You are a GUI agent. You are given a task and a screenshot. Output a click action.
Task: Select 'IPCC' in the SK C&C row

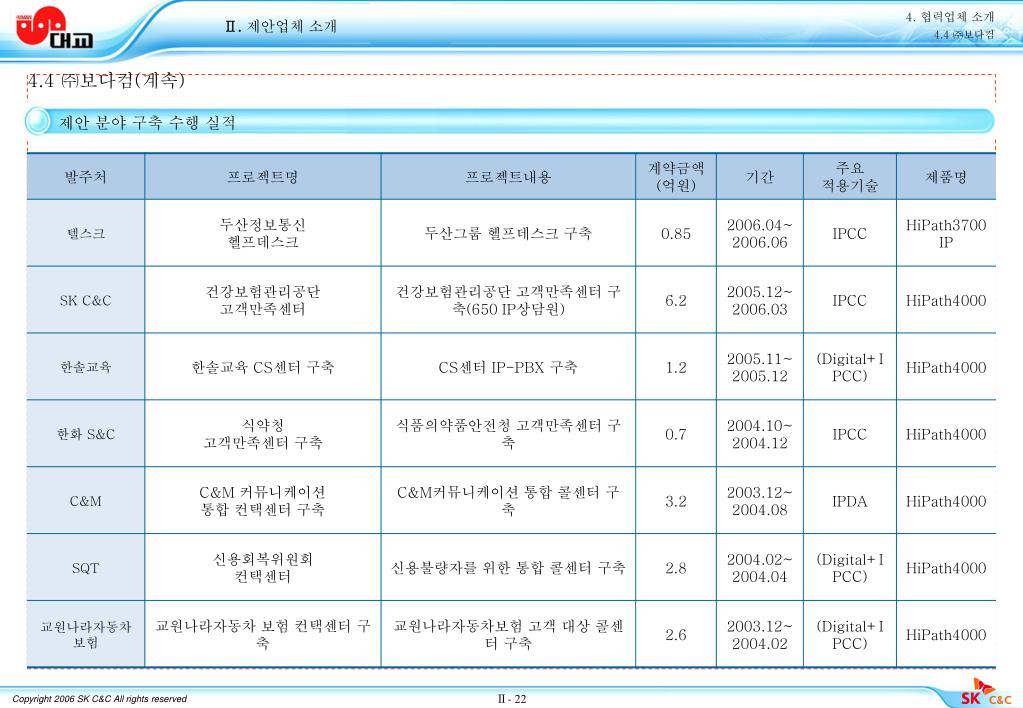click(x=849, y=301)
